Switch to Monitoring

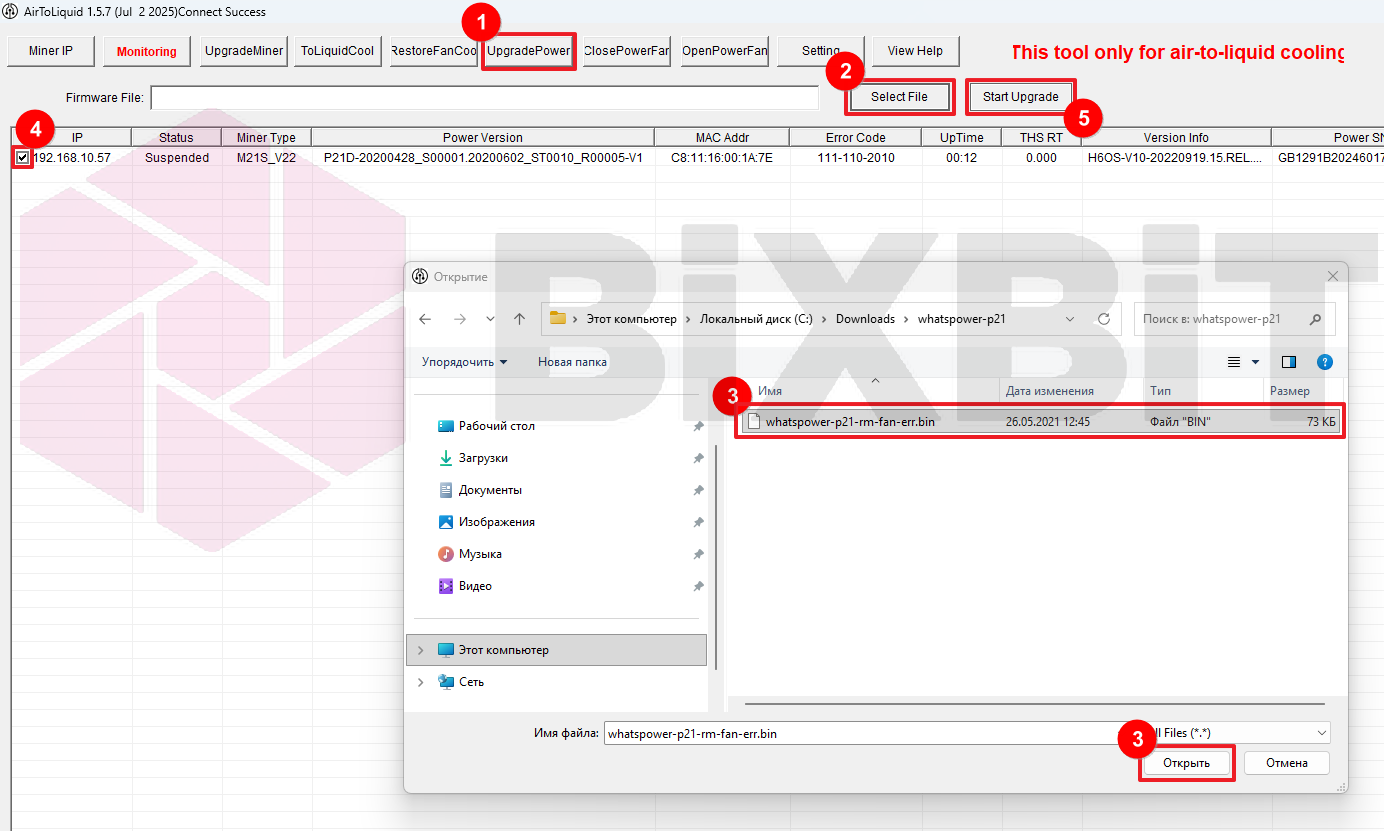point(146,51)
